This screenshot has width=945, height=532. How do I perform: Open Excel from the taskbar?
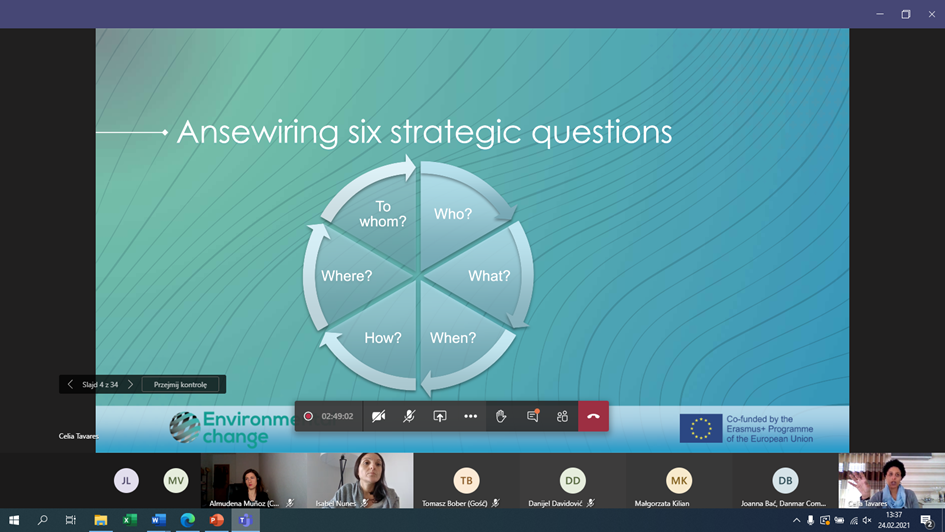pos(129,520)
